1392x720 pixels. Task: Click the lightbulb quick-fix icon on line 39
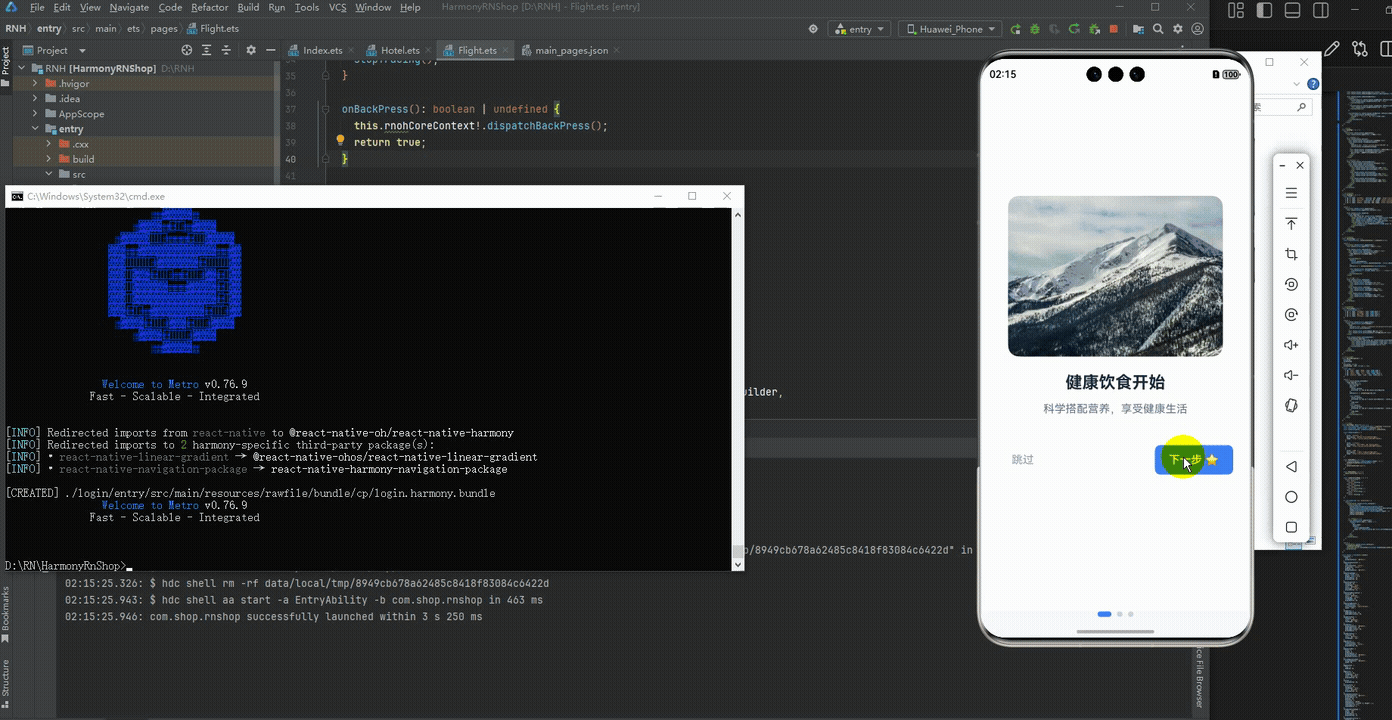click(x=340, y=141)
